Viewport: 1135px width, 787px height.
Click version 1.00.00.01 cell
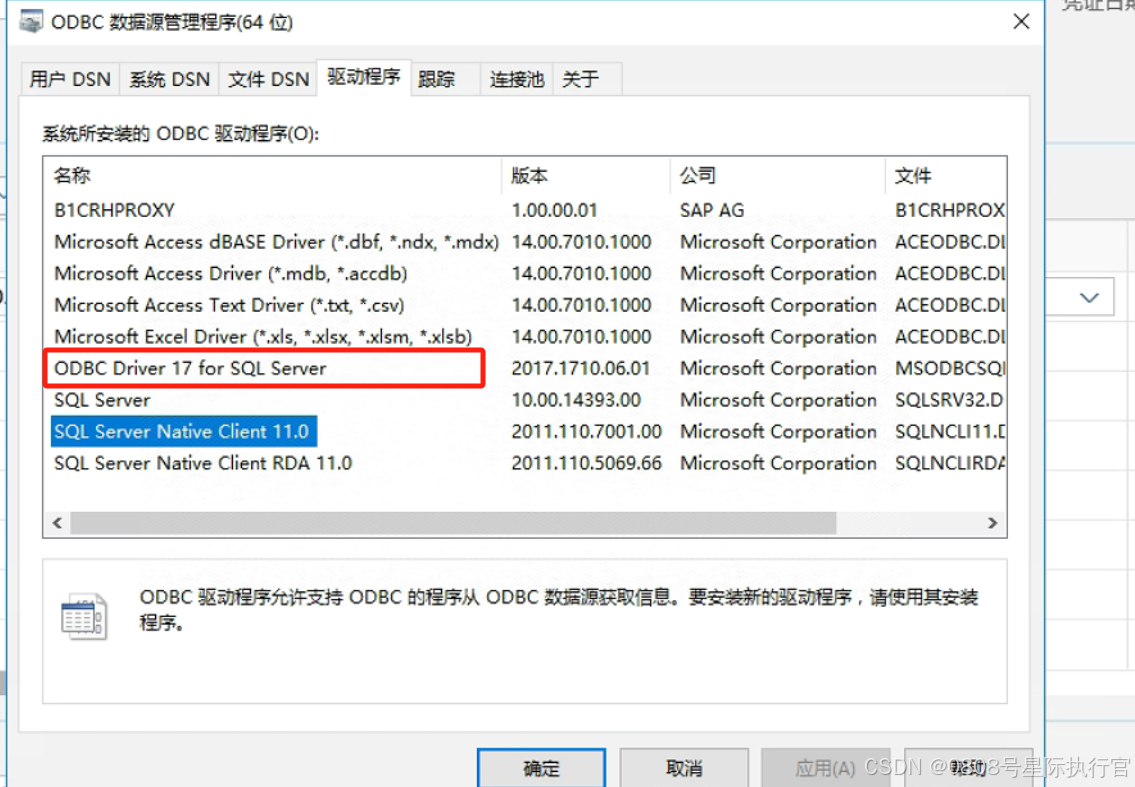click(554, 210)
